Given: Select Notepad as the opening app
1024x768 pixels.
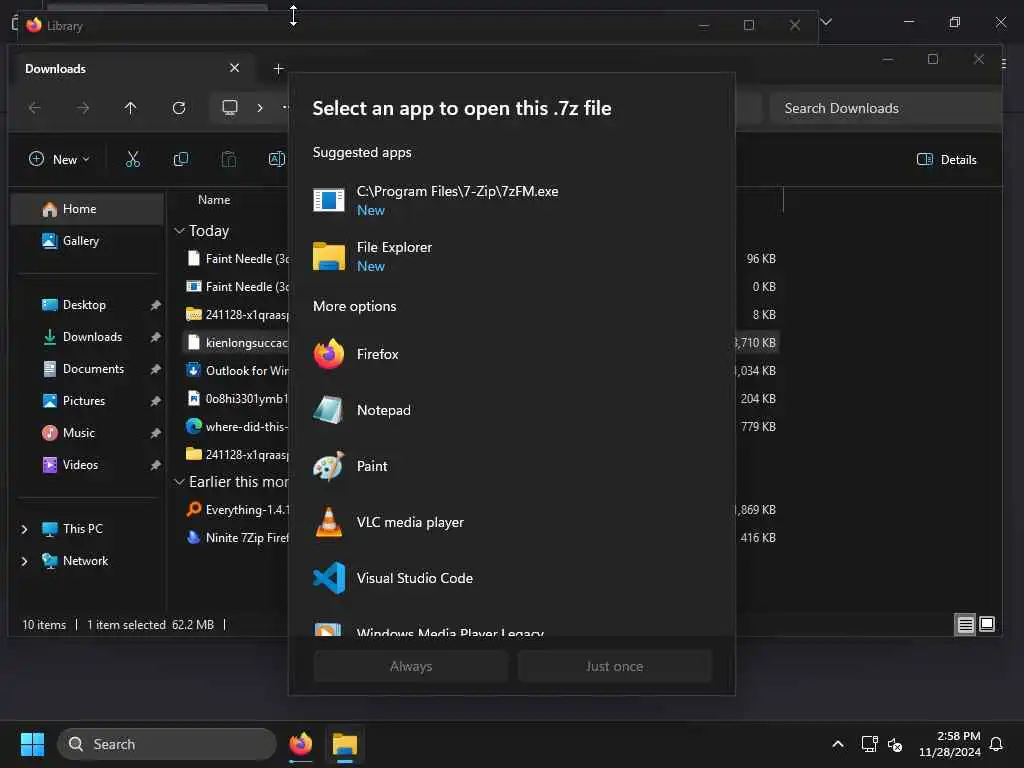Looking at the screenshot, I should [x=511, y=410].
